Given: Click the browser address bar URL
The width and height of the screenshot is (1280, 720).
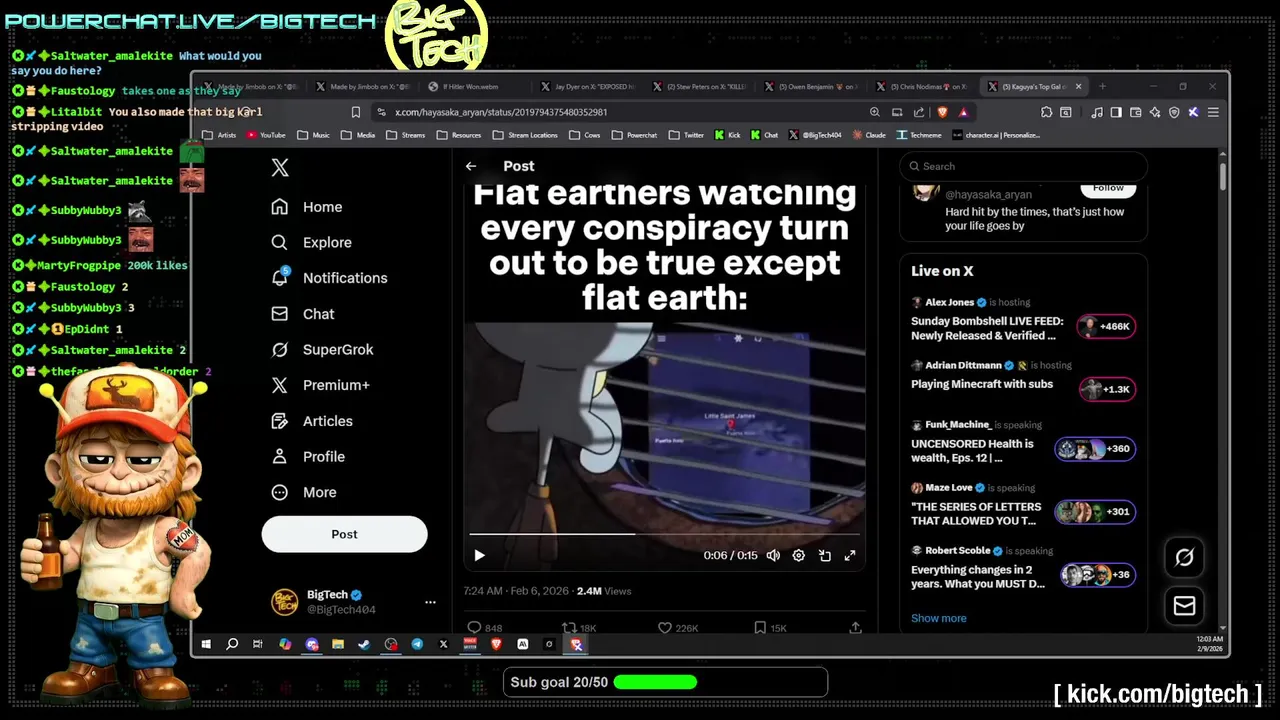Looking at the screenshot, I should 500,112.
